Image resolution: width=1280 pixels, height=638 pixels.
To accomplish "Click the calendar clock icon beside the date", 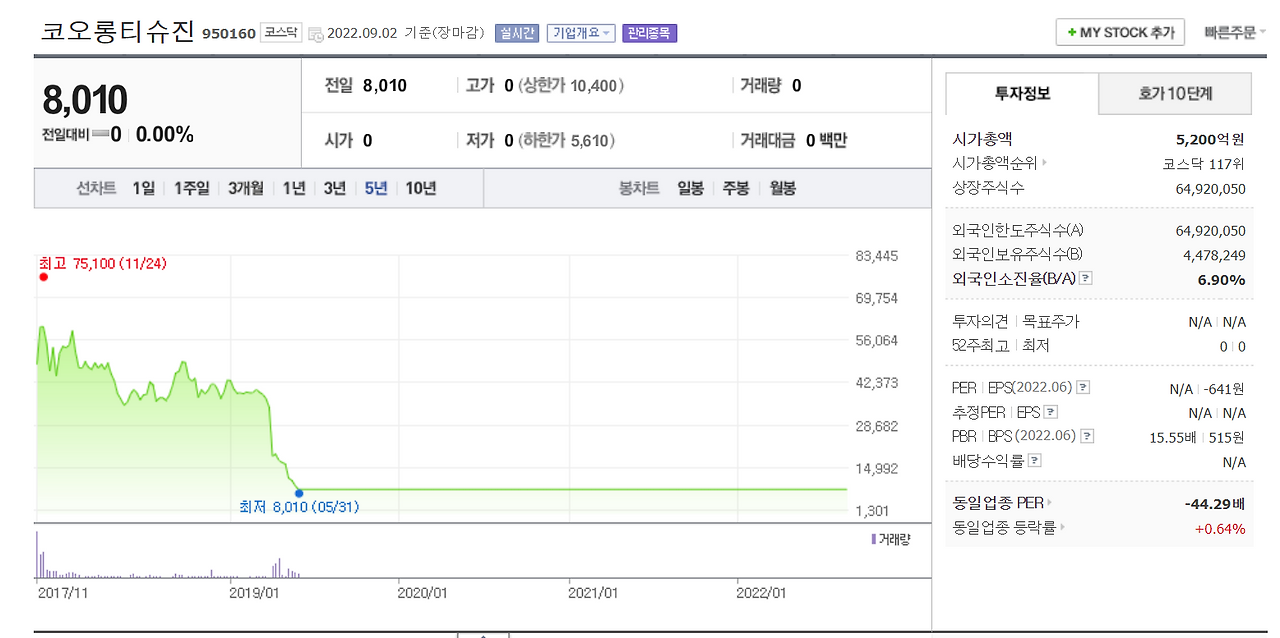I will coord(316,34).
